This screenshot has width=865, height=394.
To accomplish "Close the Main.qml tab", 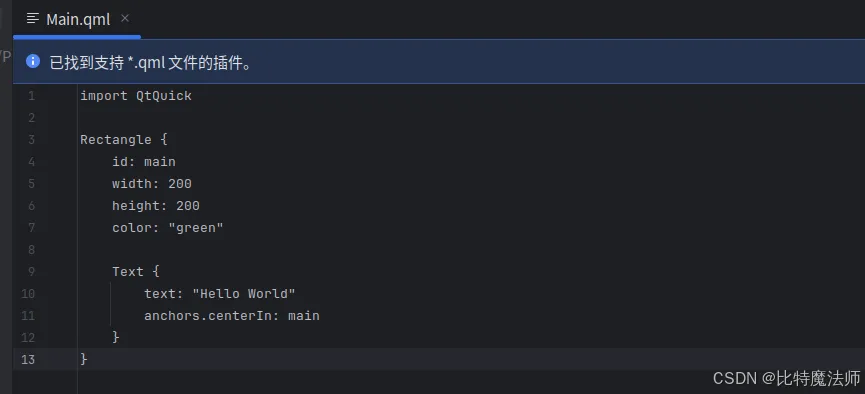I will pos(125,18).
